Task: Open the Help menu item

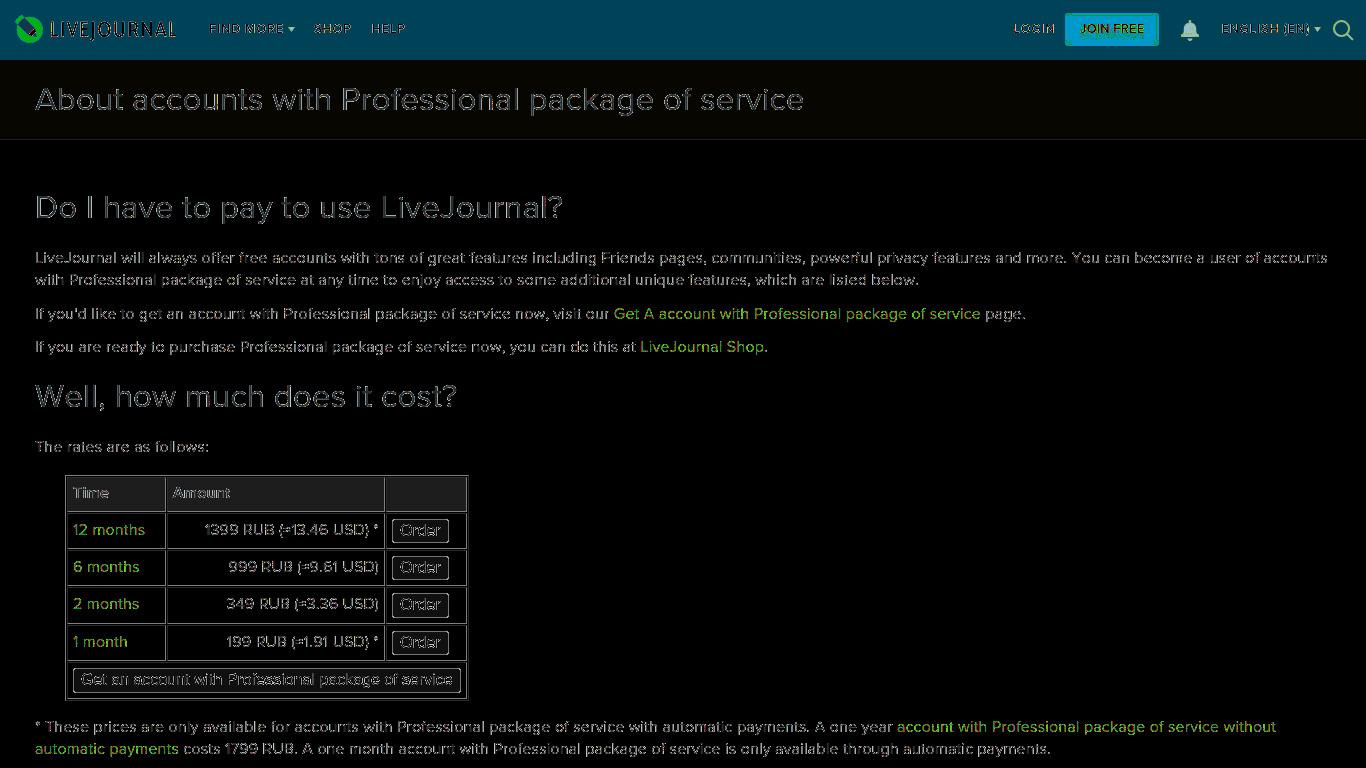Action: click(x=388, y=29)
